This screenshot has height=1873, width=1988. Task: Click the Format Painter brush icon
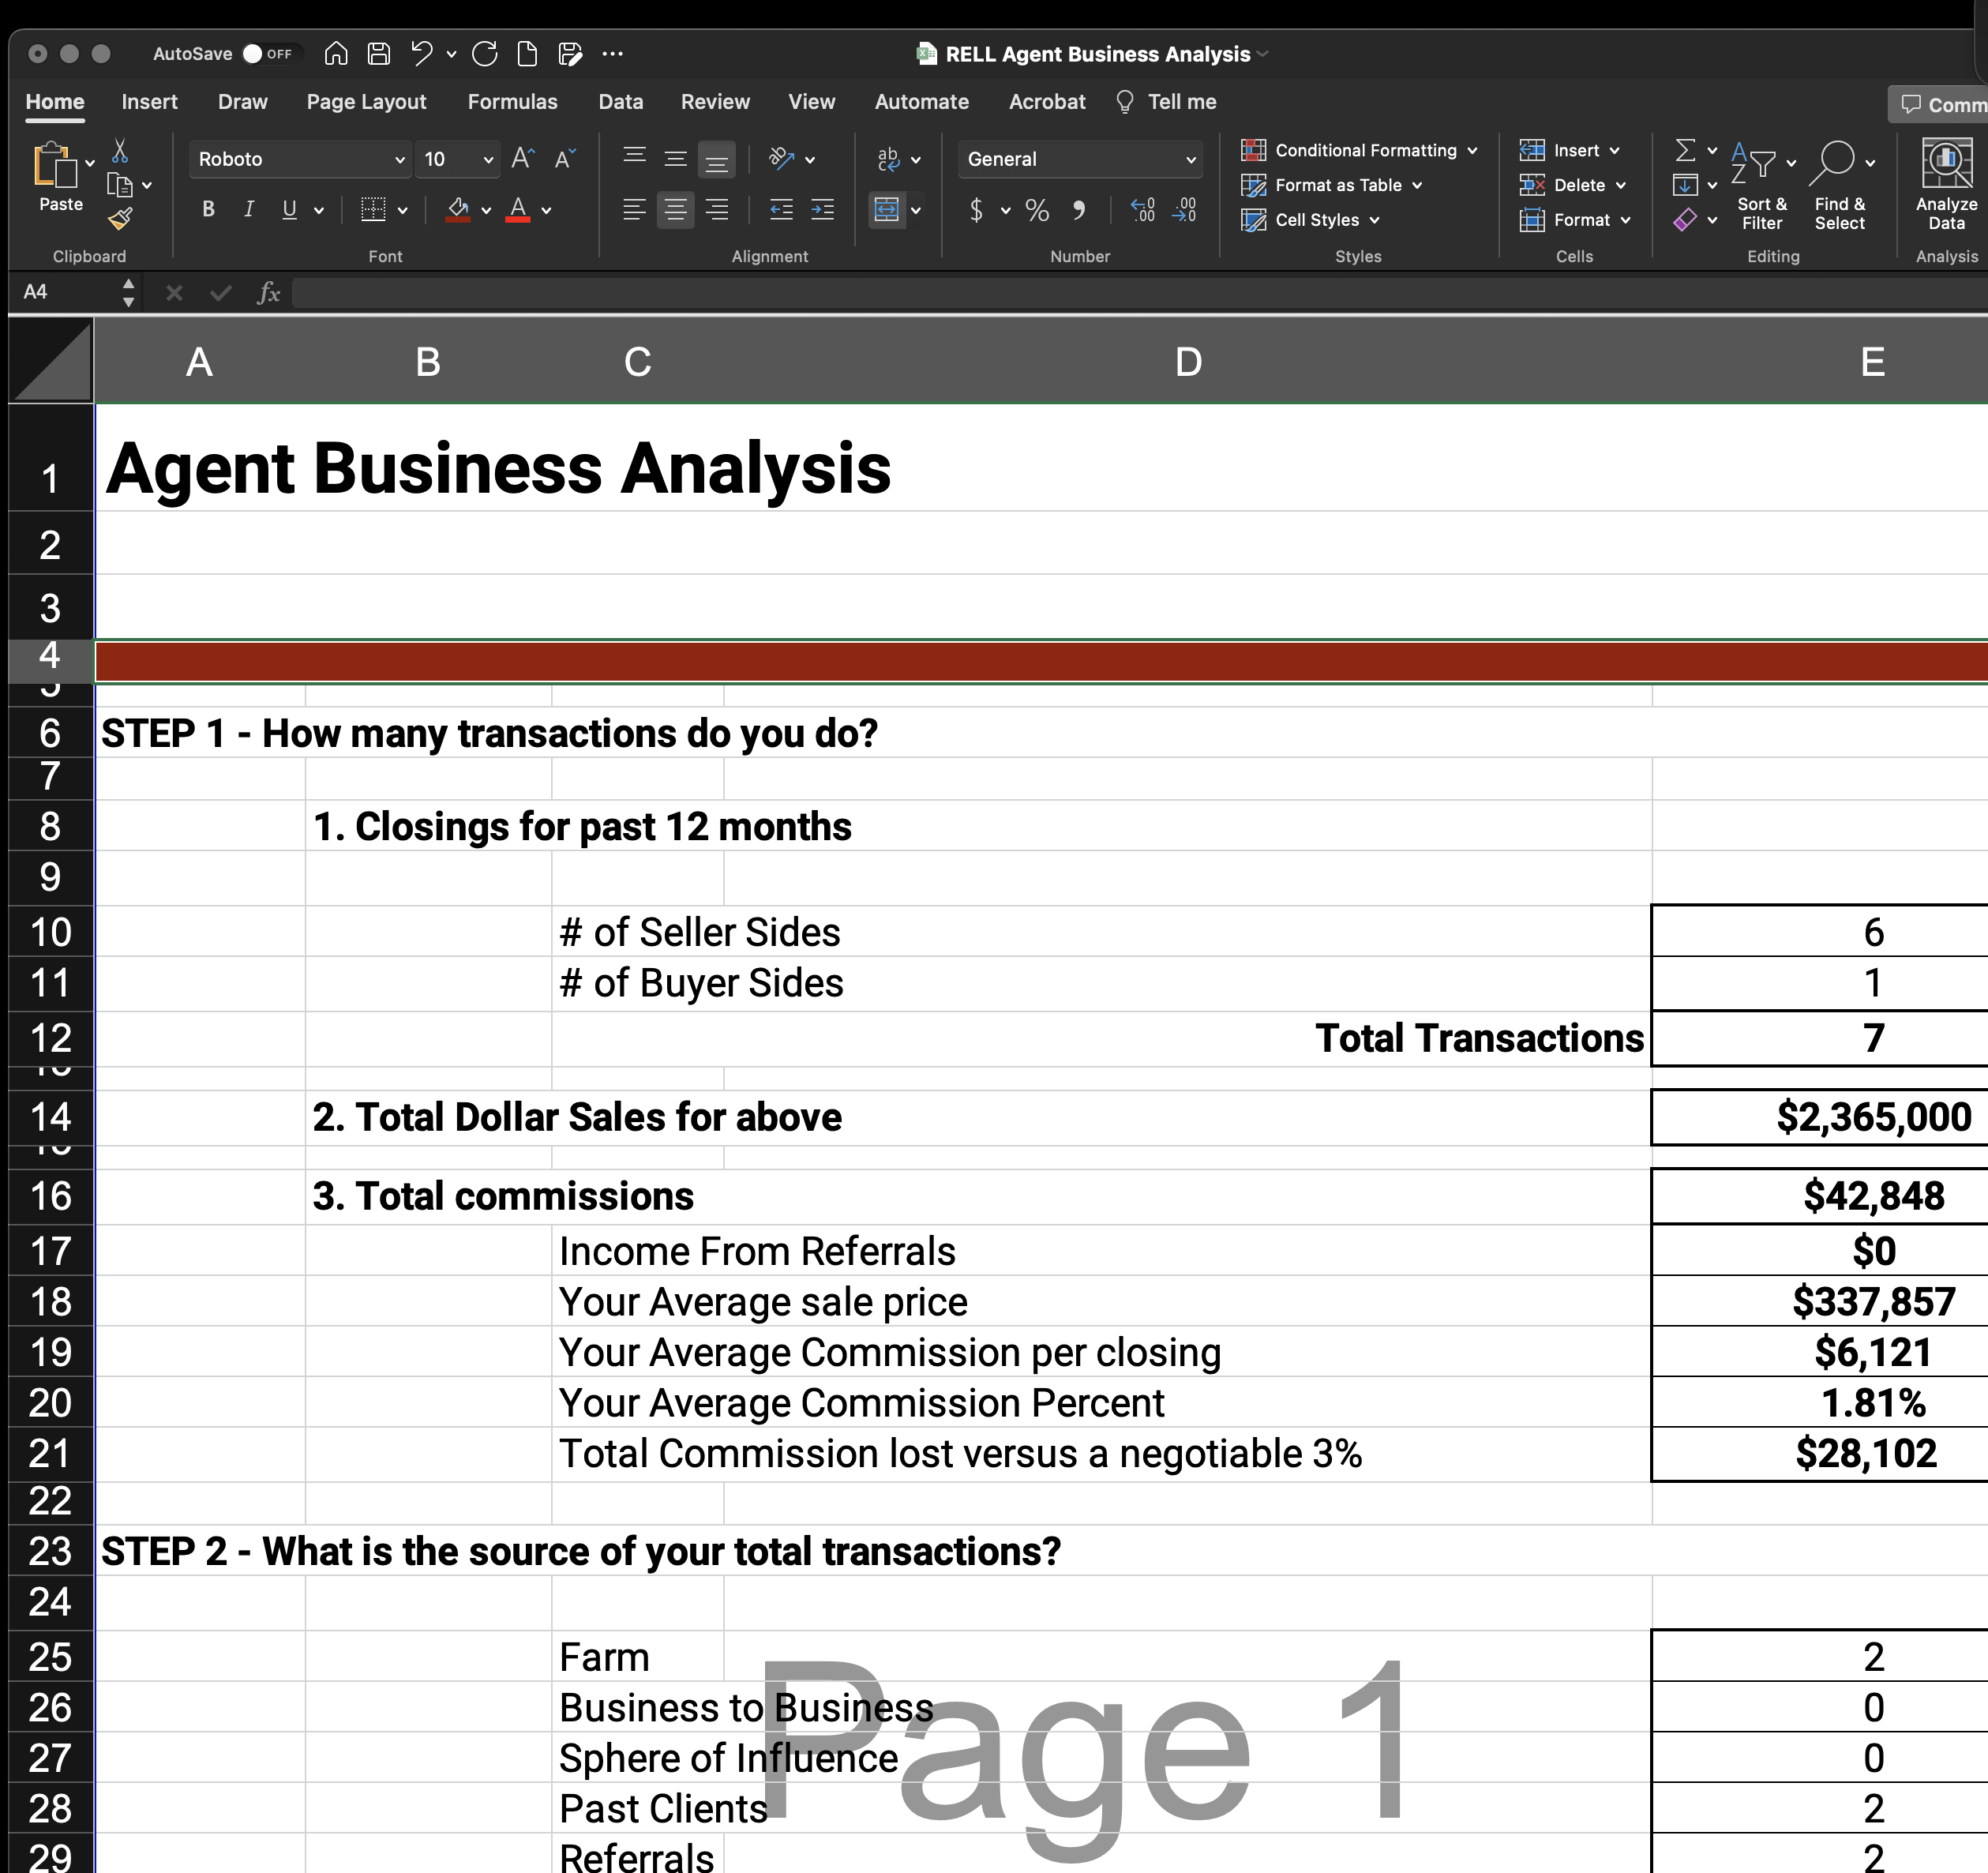pos(120,218)
